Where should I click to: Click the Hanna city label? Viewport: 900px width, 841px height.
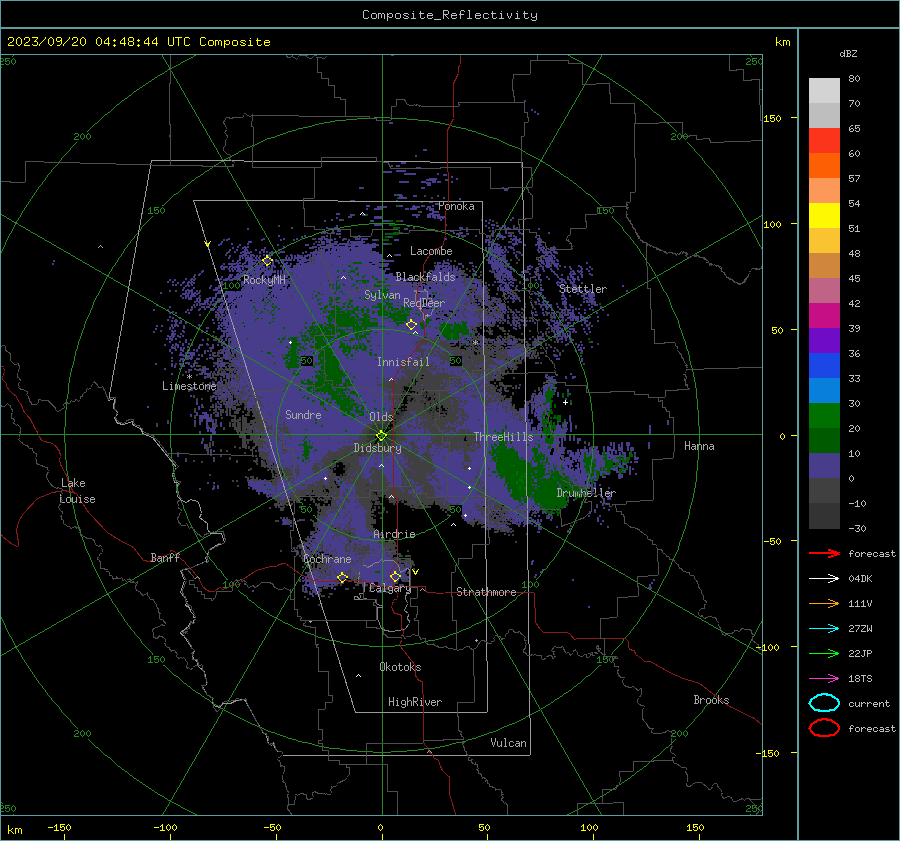tap(699, 446)
